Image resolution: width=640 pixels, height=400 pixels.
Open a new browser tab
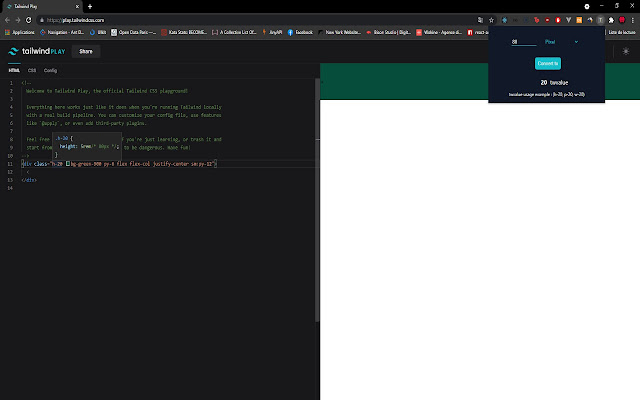tap(90, 7)
